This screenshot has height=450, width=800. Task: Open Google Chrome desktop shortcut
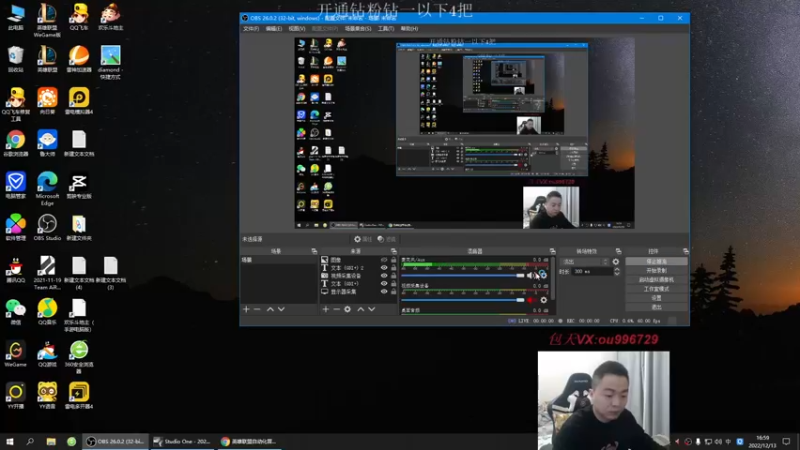coord(15,143)
